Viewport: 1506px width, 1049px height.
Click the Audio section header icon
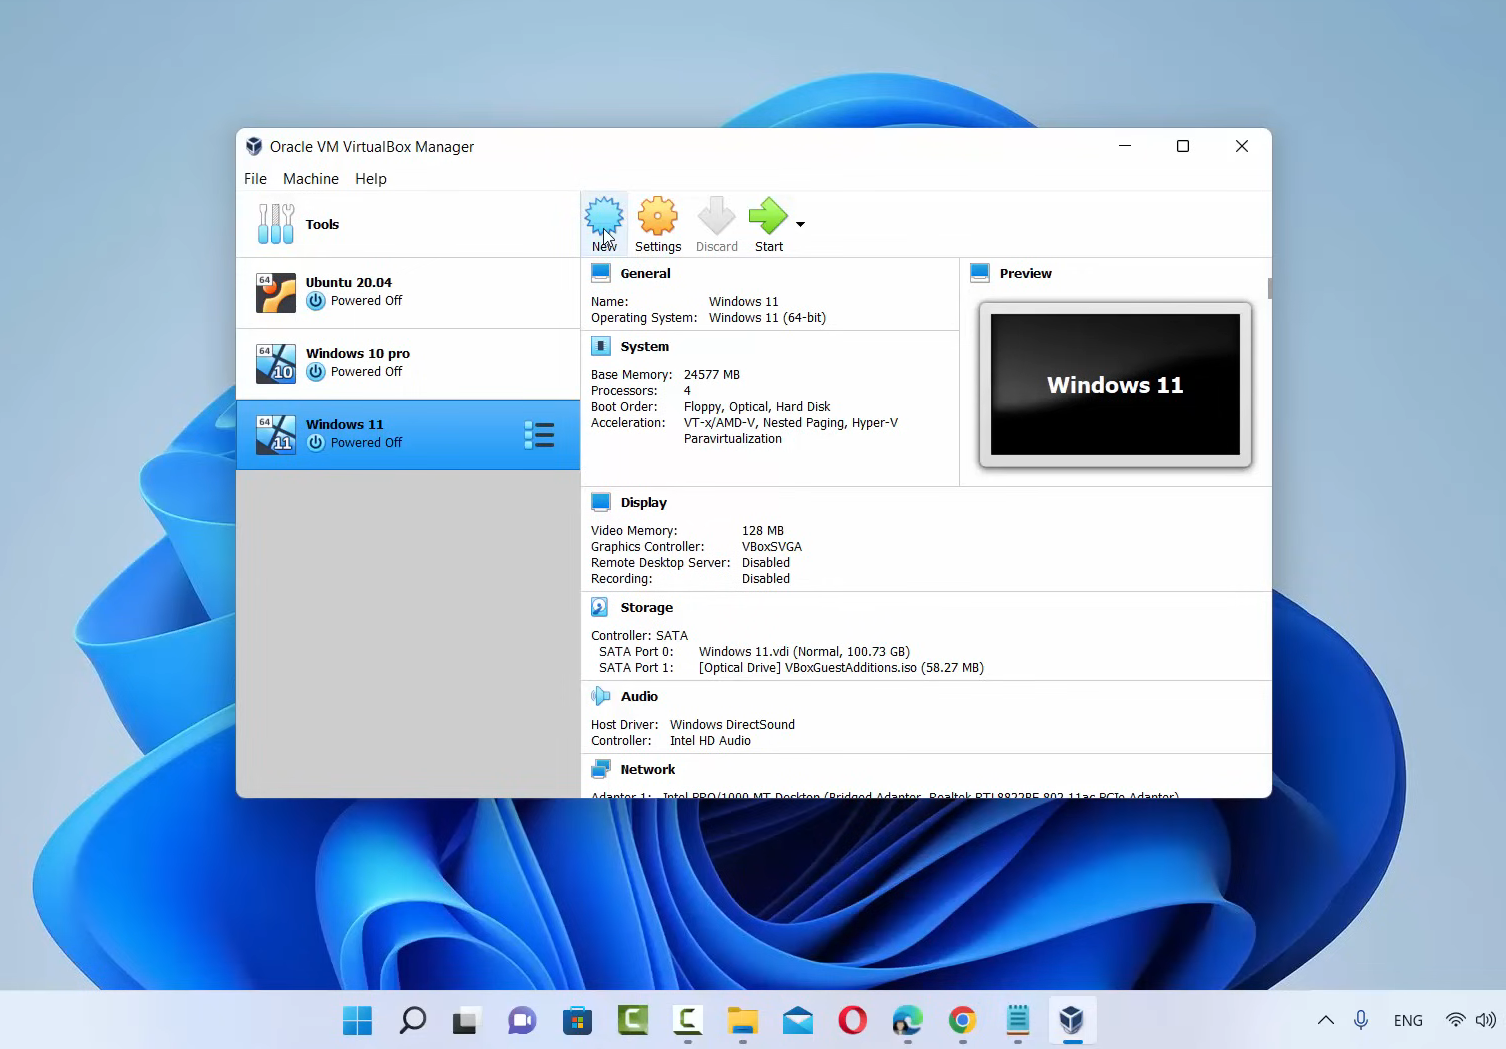click(x=601, y=696)
